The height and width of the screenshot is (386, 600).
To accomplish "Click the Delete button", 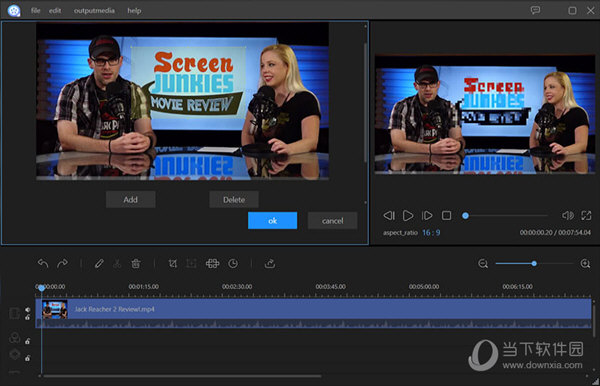I will coord(234,199).
